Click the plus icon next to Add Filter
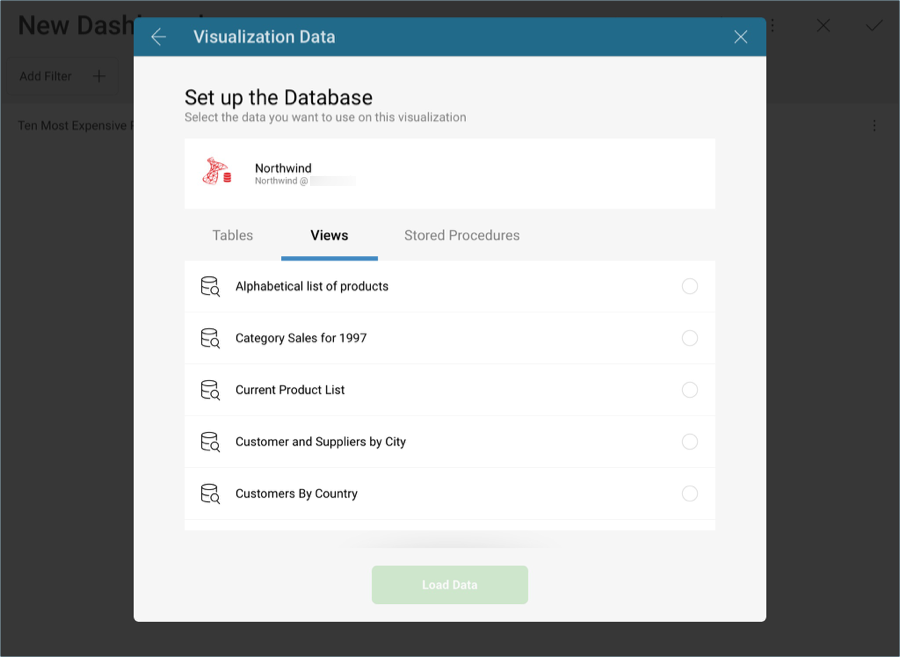 [99, 76]
